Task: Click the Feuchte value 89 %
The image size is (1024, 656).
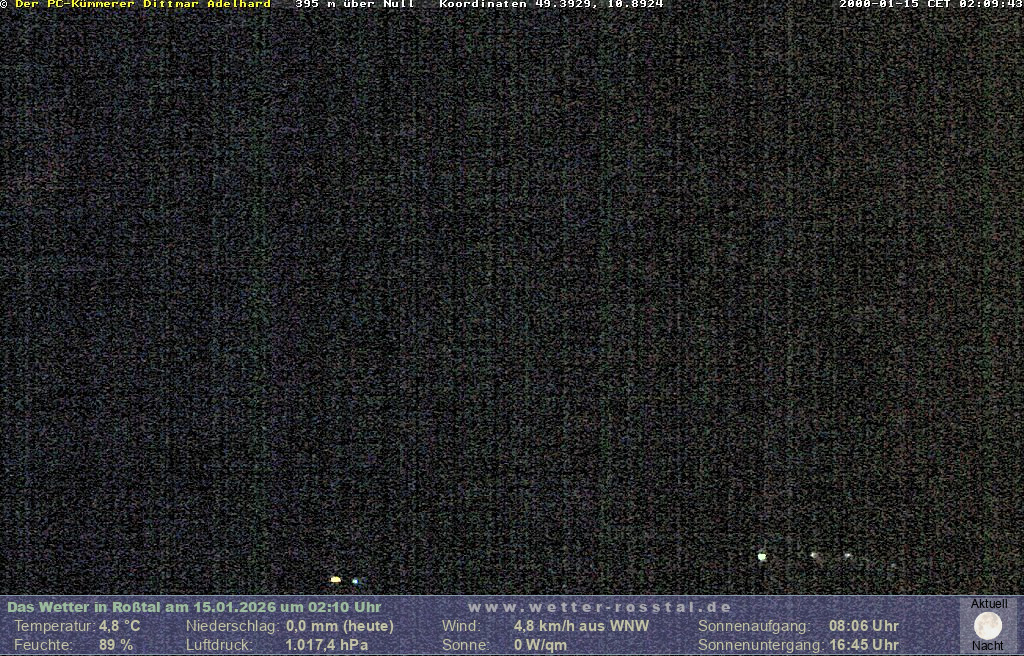Action: point(115,645)
